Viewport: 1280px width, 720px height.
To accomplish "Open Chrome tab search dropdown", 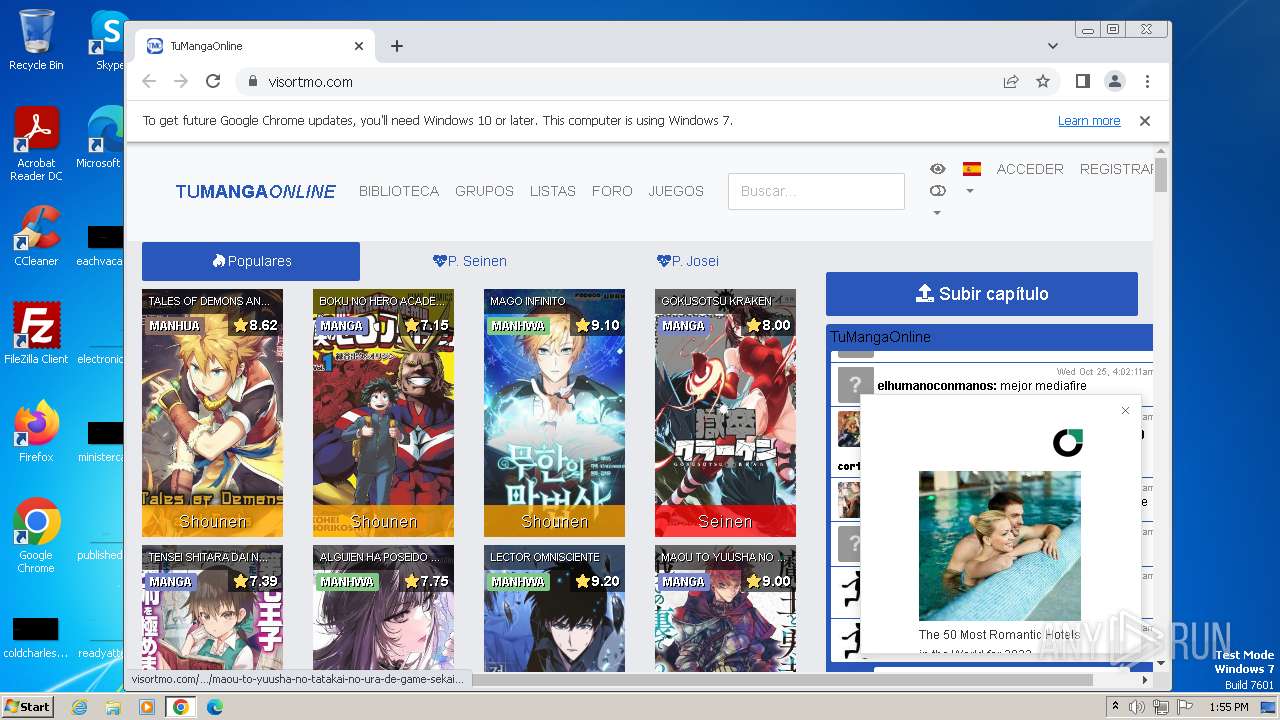I will pos(1053,46).
